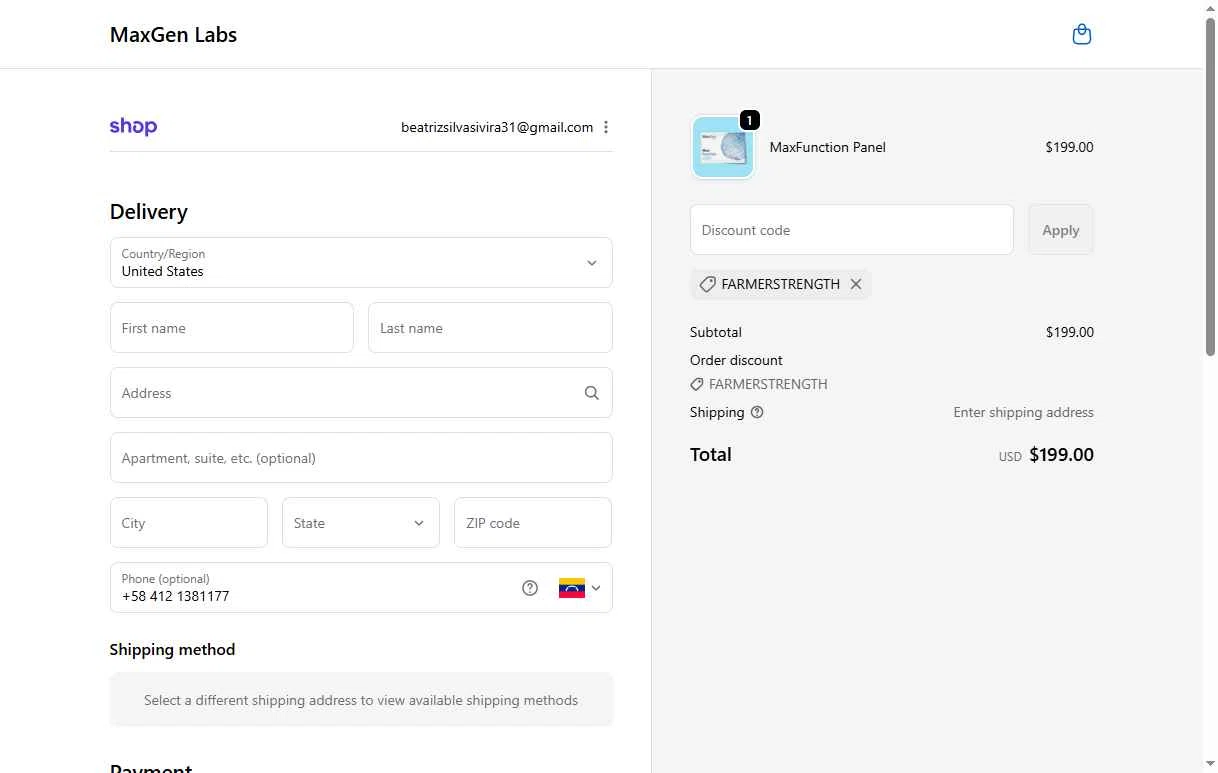Screen dimensions: 1218x773
Task: Click the Shipping method heading
Action: click(172, 650)
